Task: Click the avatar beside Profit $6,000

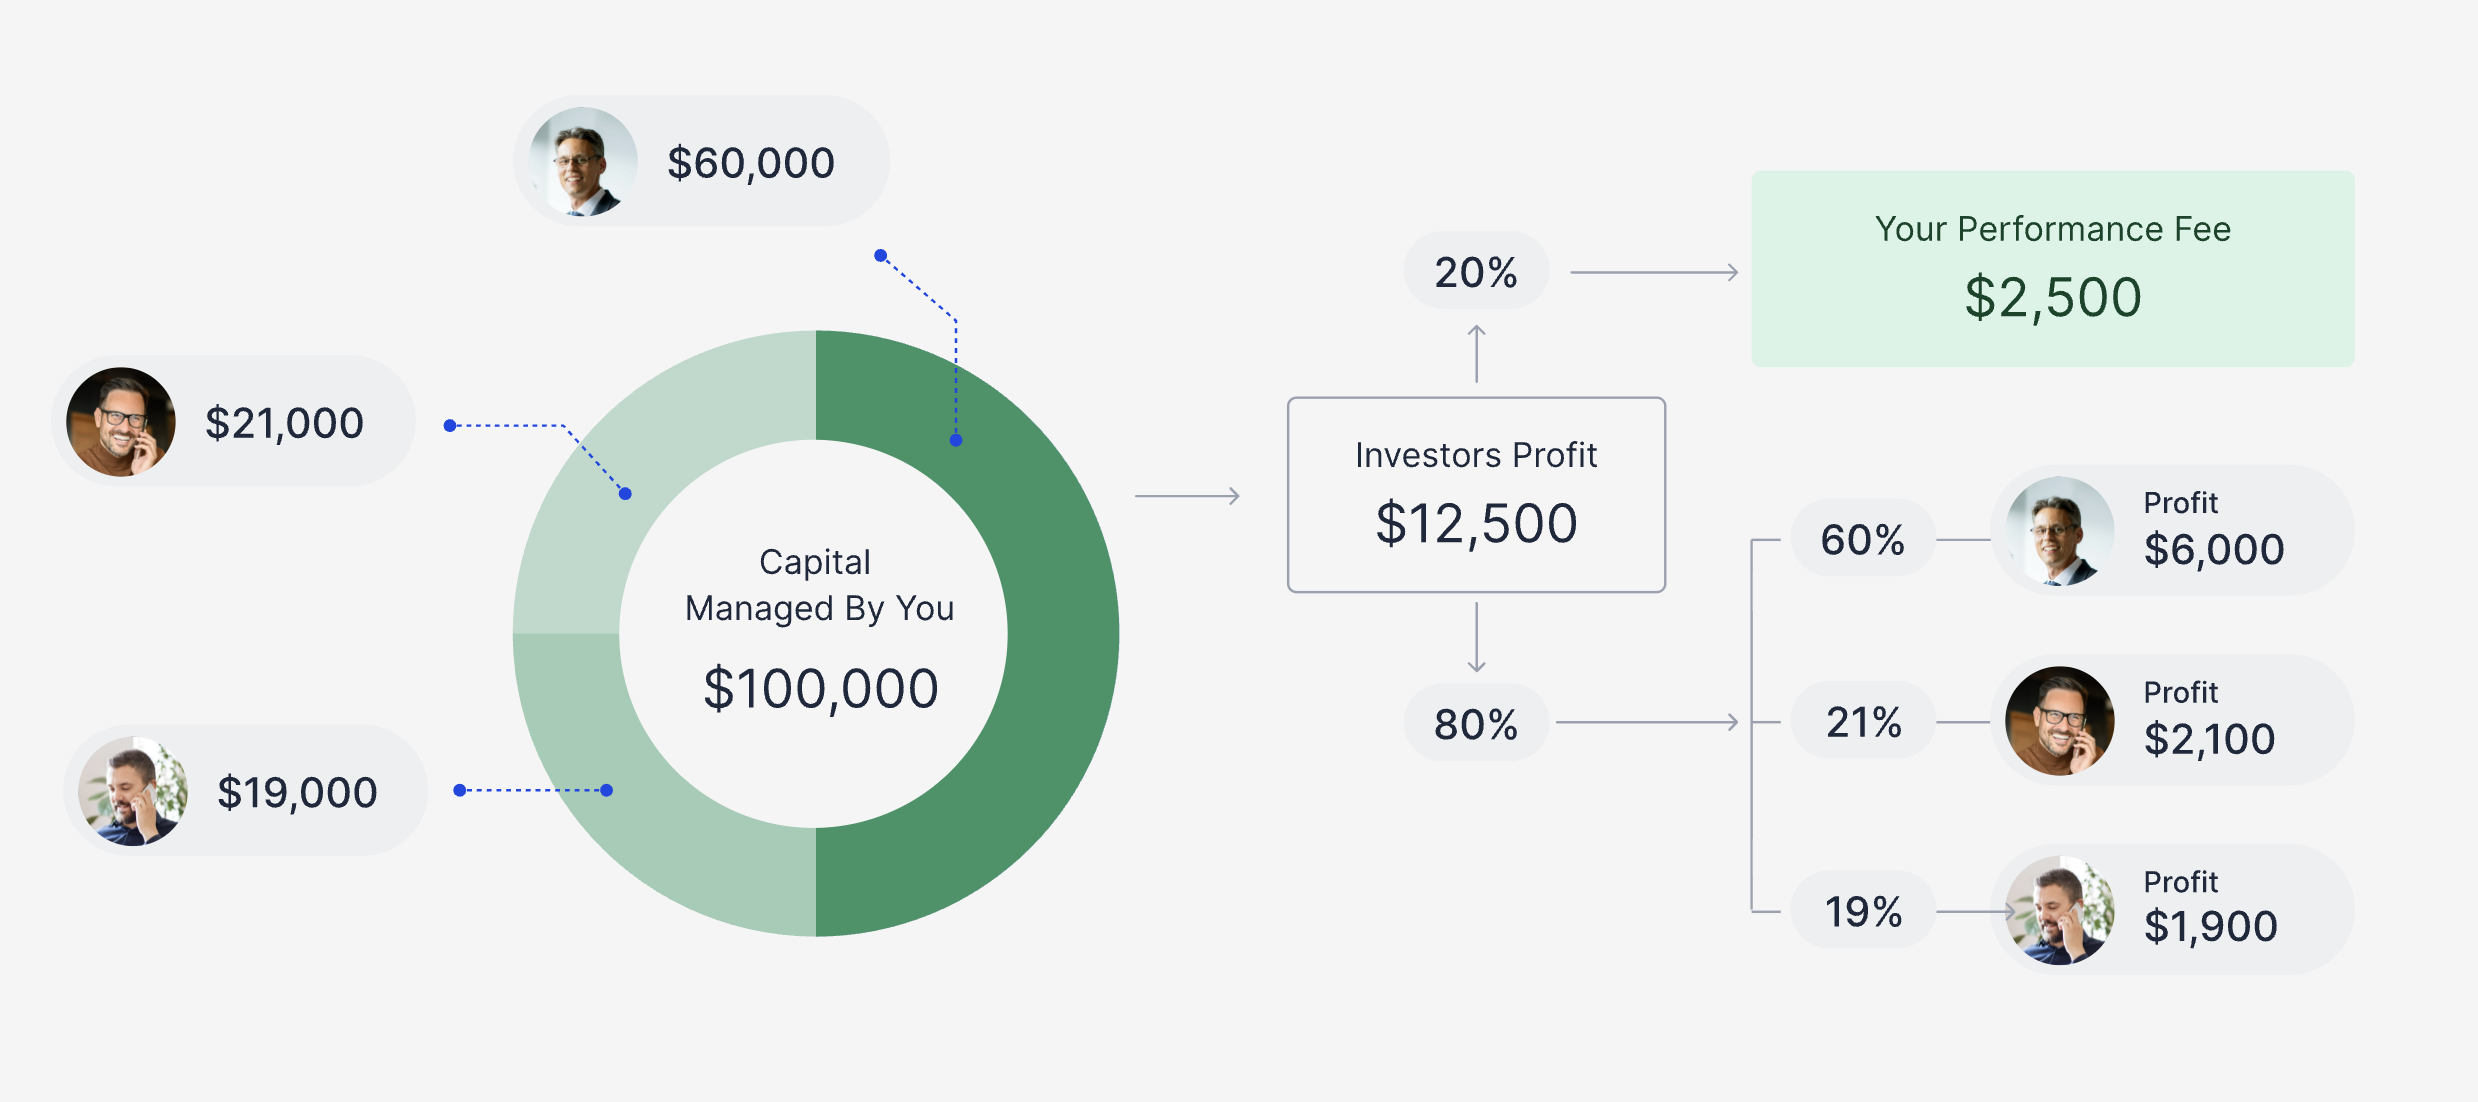Action: pyautogui.click(x=2059, y=531)
